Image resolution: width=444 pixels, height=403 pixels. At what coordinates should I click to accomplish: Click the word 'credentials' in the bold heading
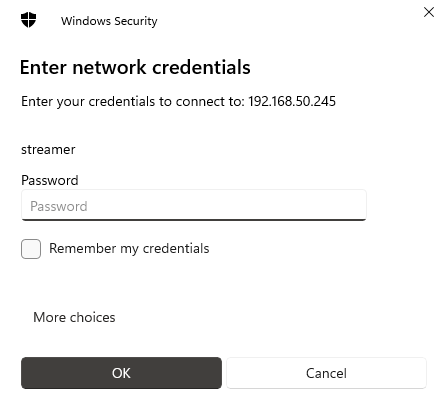[x=201, y=68]
